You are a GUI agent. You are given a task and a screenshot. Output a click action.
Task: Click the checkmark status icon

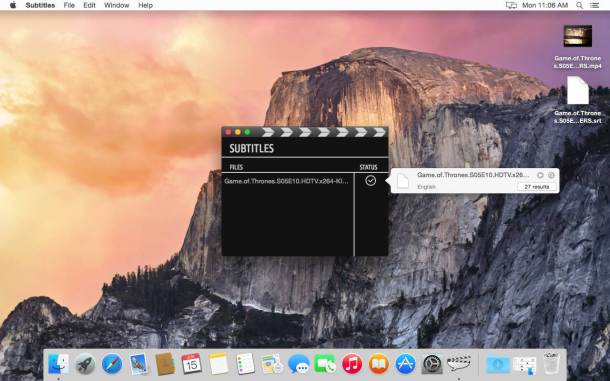pos(371,181)
